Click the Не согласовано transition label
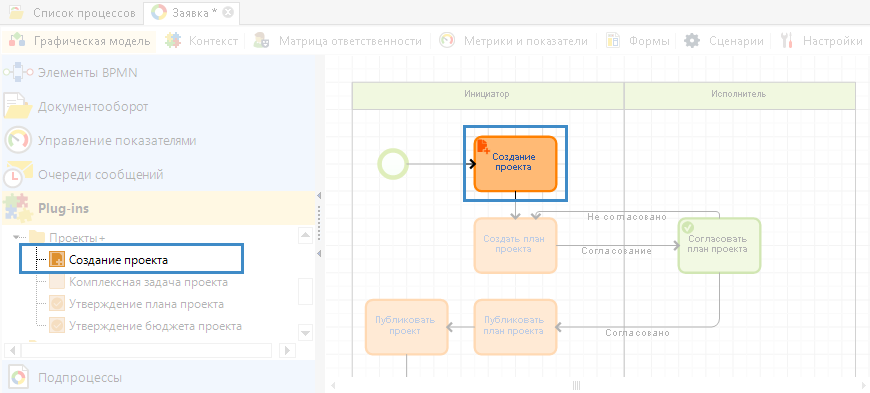 pos(627,216)
